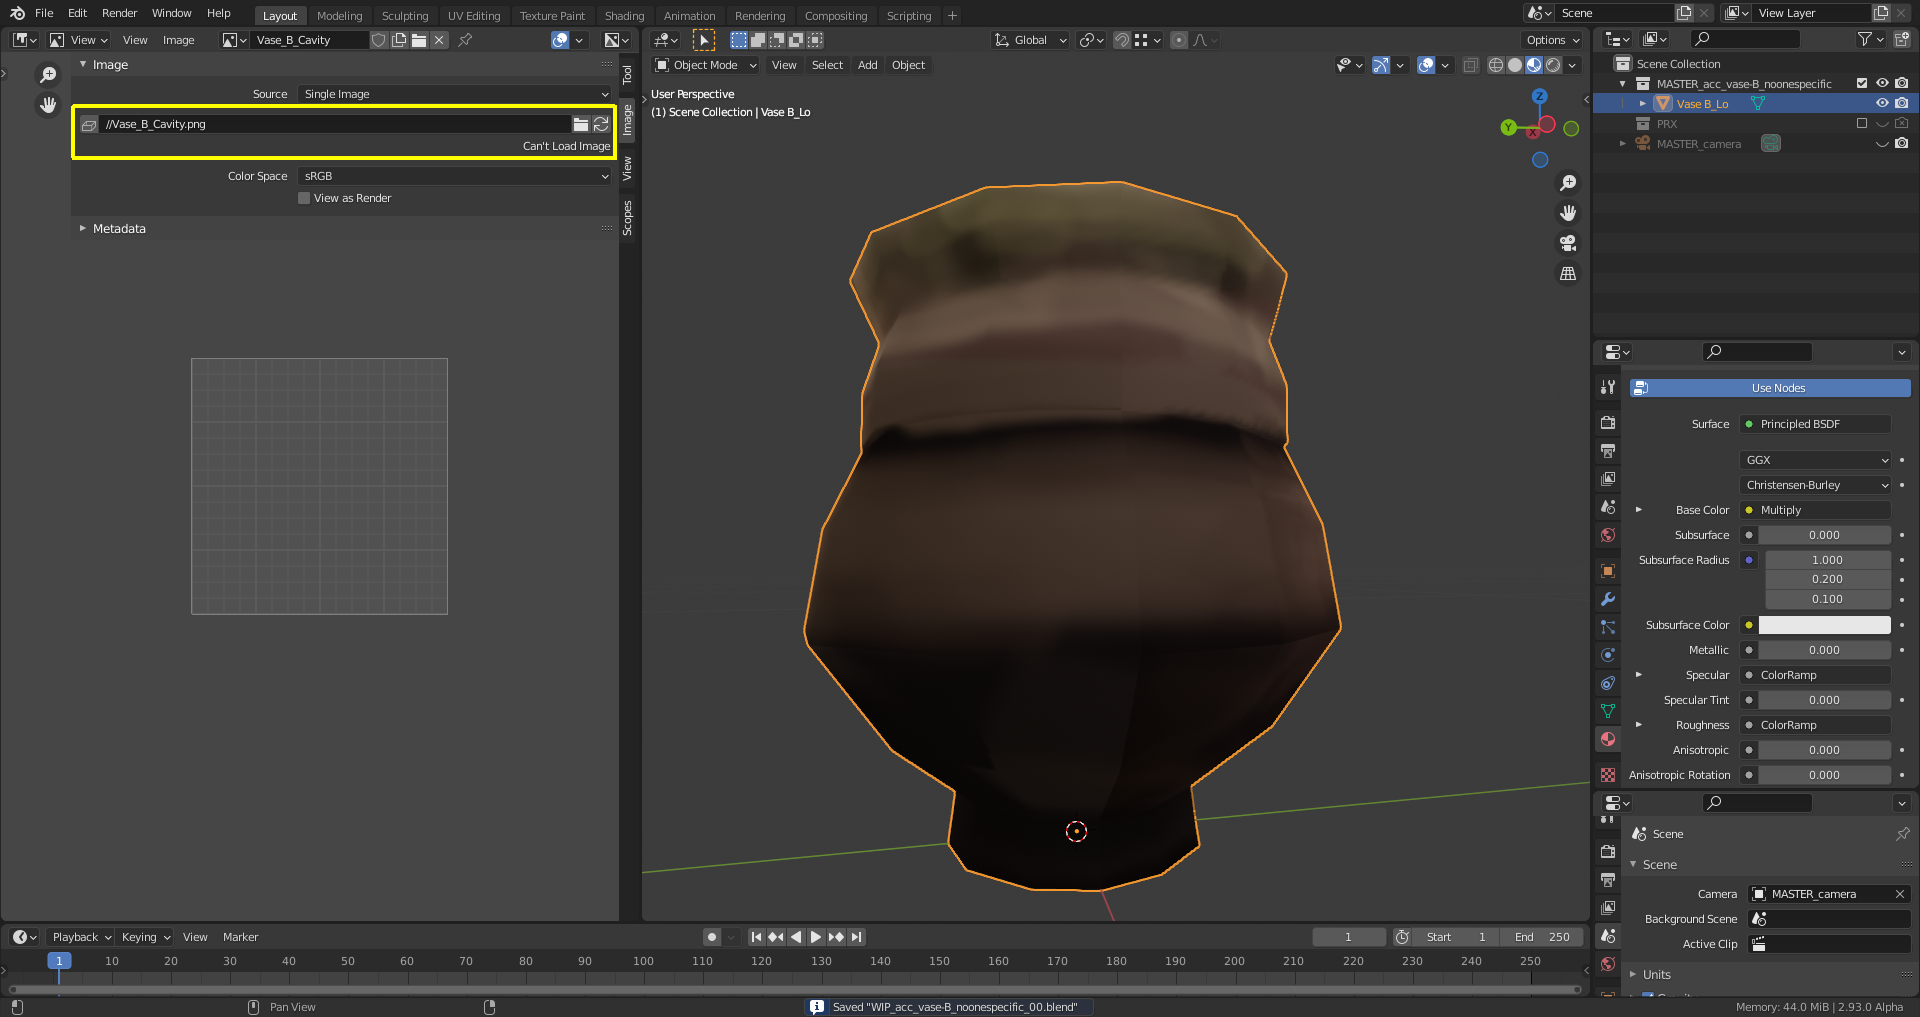Open the Render menu
The height and width of the screenshot is (1017, 1920).
click(x=119, y=13)
